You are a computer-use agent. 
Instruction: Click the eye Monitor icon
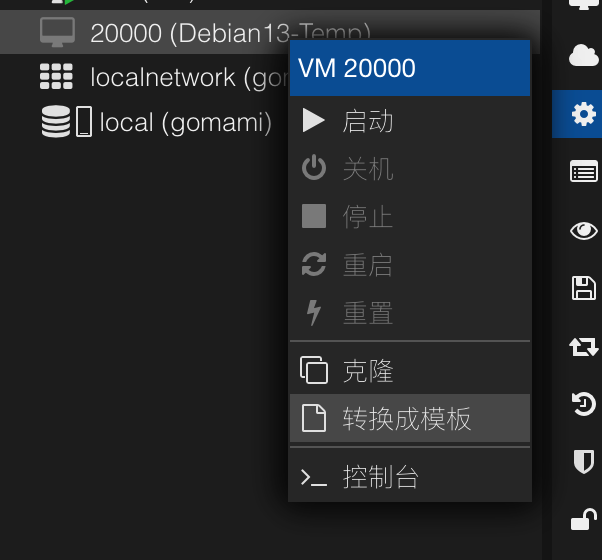[x=583, y=231]
